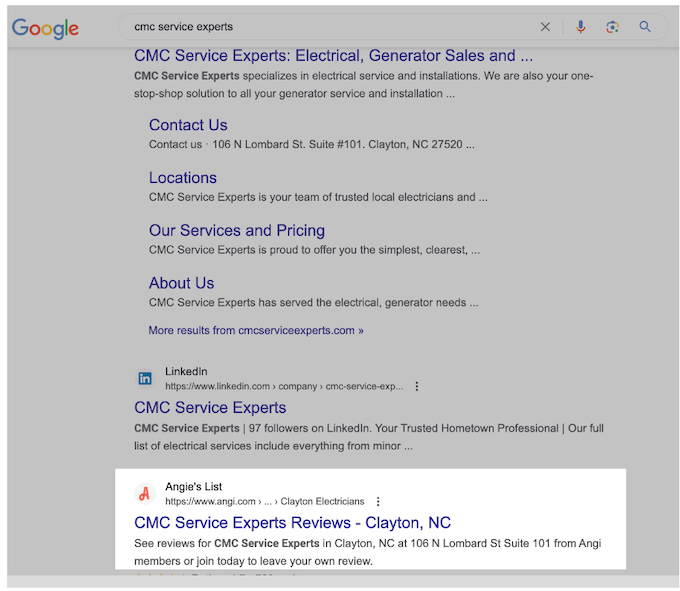Show more results from cmcserviceexperts.com
The image size is (680, 591).
(256, 330)
